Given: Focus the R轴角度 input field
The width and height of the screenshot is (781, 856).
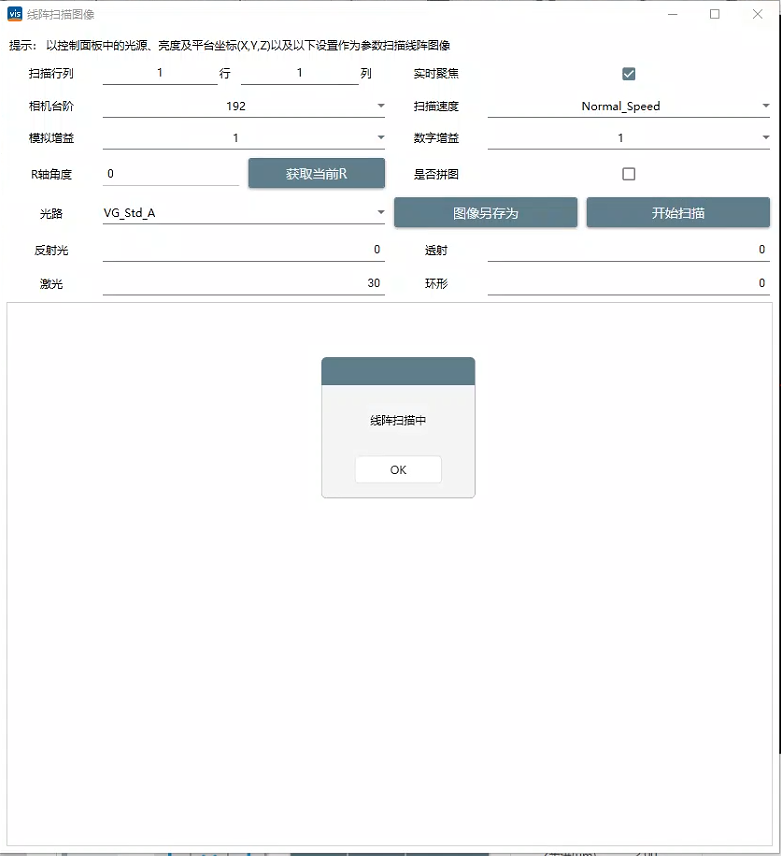Looking at the screenshot, I should click(x=170, y=174).
